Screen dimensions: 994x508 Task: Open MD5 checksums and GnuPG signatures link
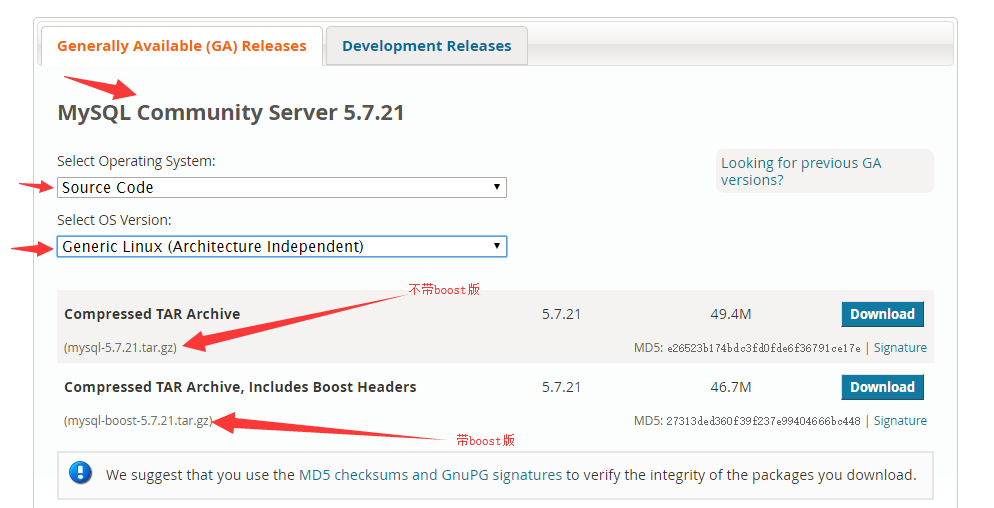[430, 475]
